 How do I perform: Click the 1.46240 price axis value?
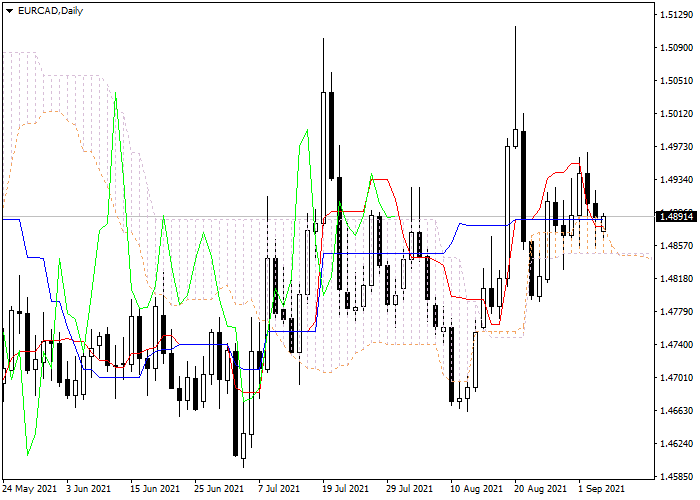[x=676, y=444]
